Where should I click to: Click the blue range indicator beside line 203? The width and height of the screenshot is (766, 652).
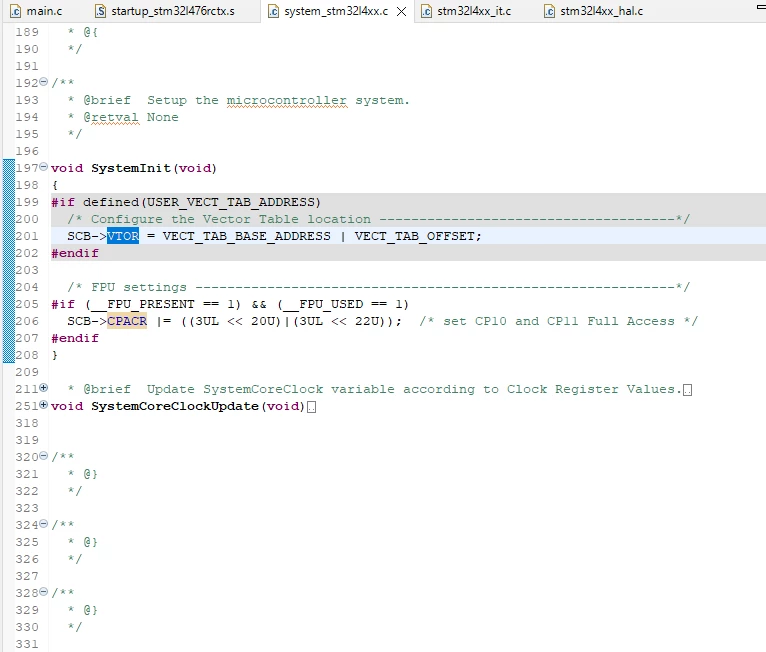(9, 261)
